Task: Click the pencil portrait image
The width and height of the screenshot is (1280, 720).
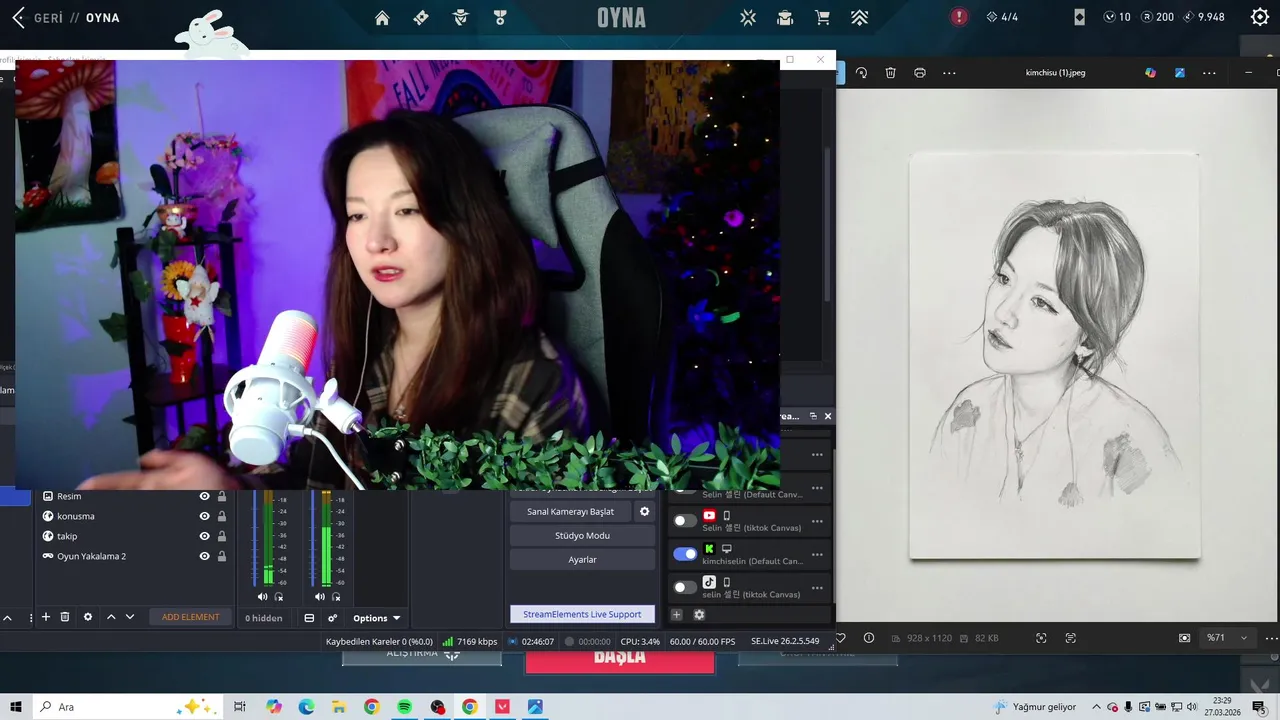Action: tap(1054, 355)
